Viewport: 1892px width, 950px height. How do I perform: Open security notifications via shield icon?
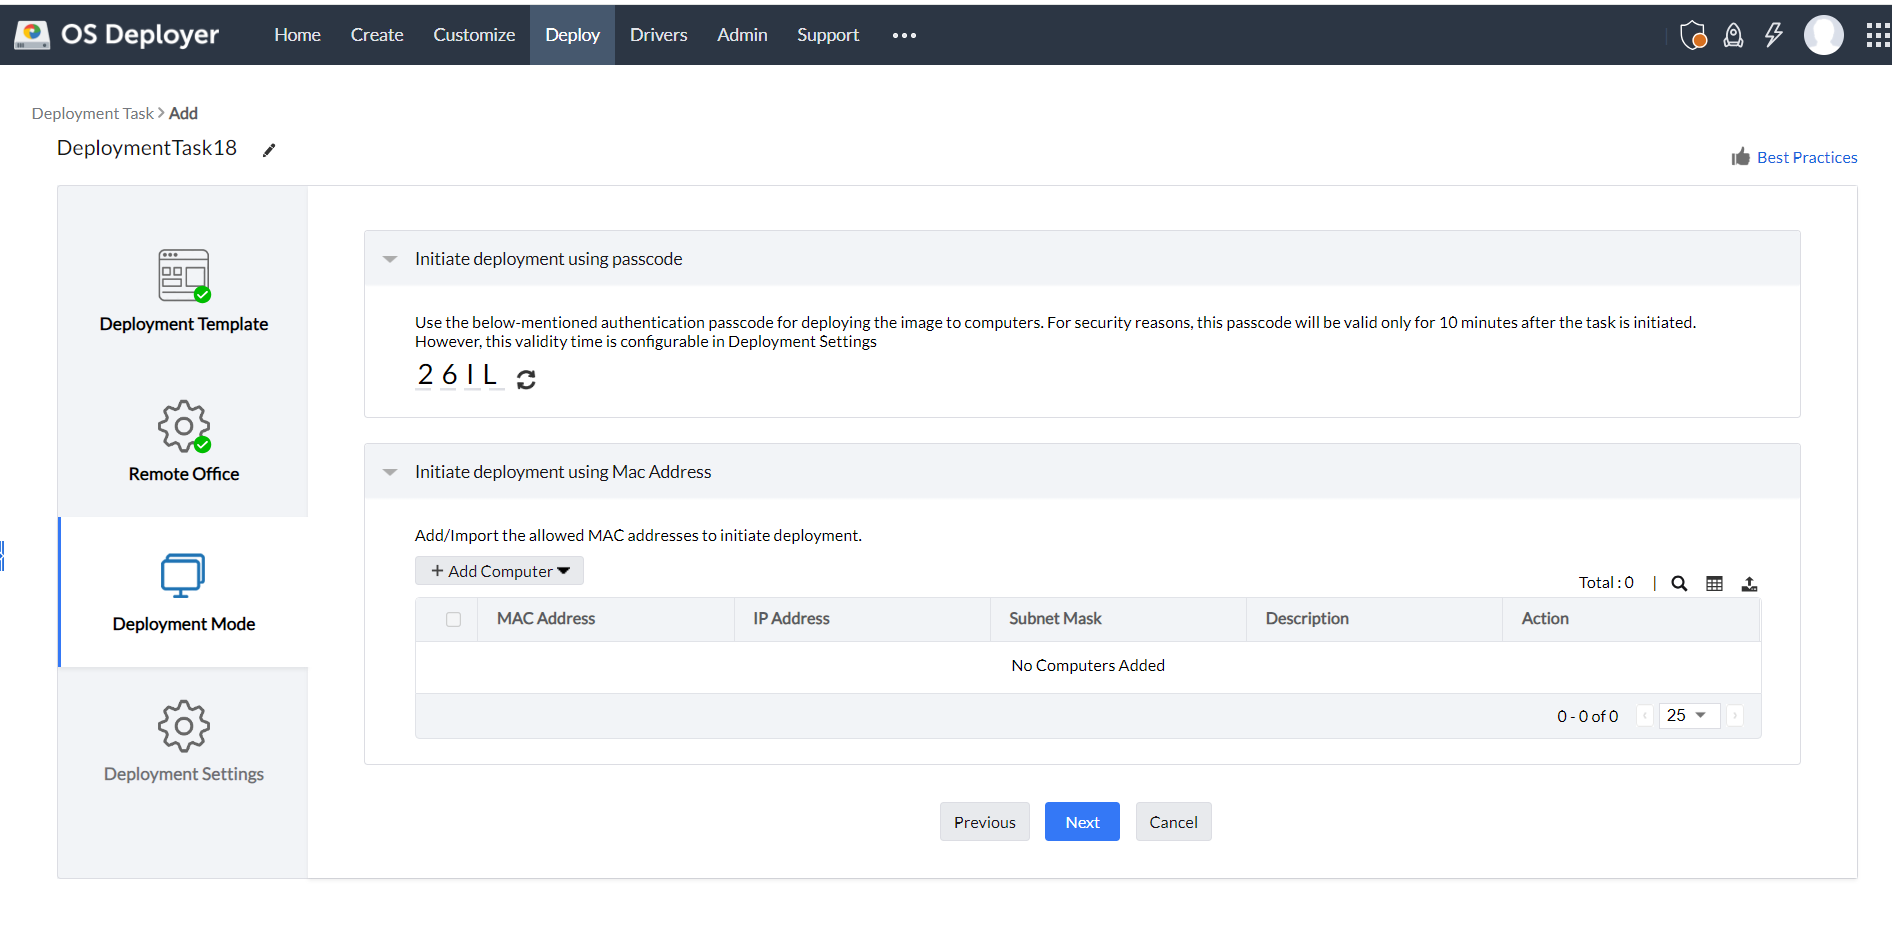(1694, 34)
